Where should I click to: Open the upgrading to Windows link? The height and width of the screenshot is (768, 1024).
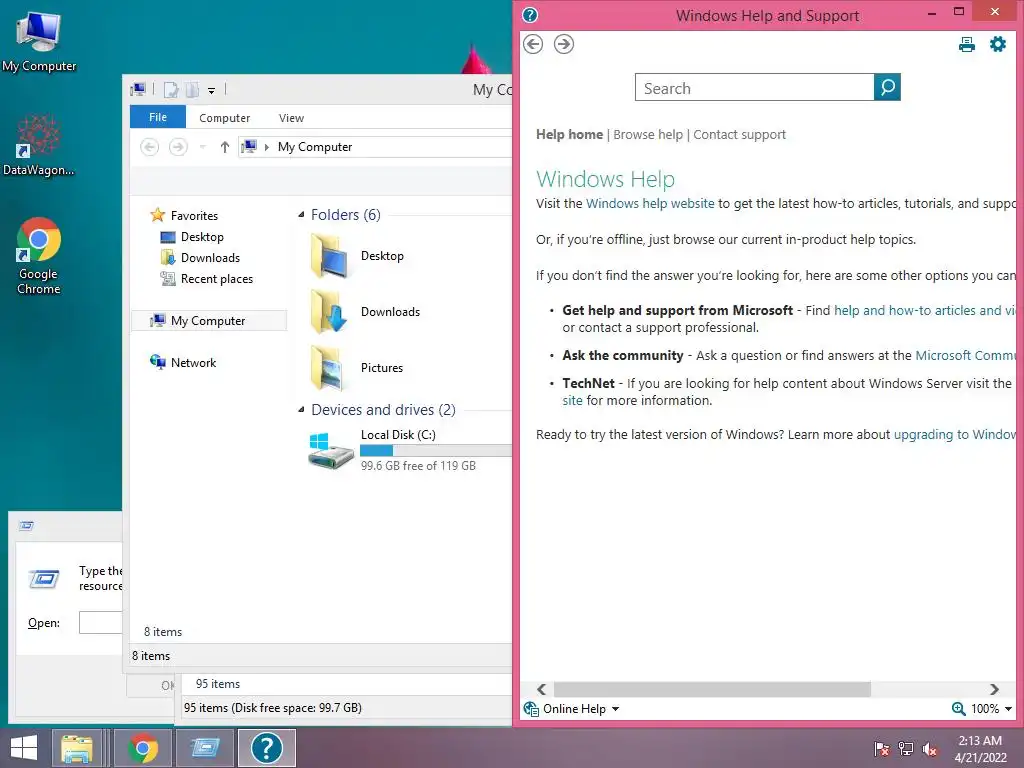(x=954, y=434)
